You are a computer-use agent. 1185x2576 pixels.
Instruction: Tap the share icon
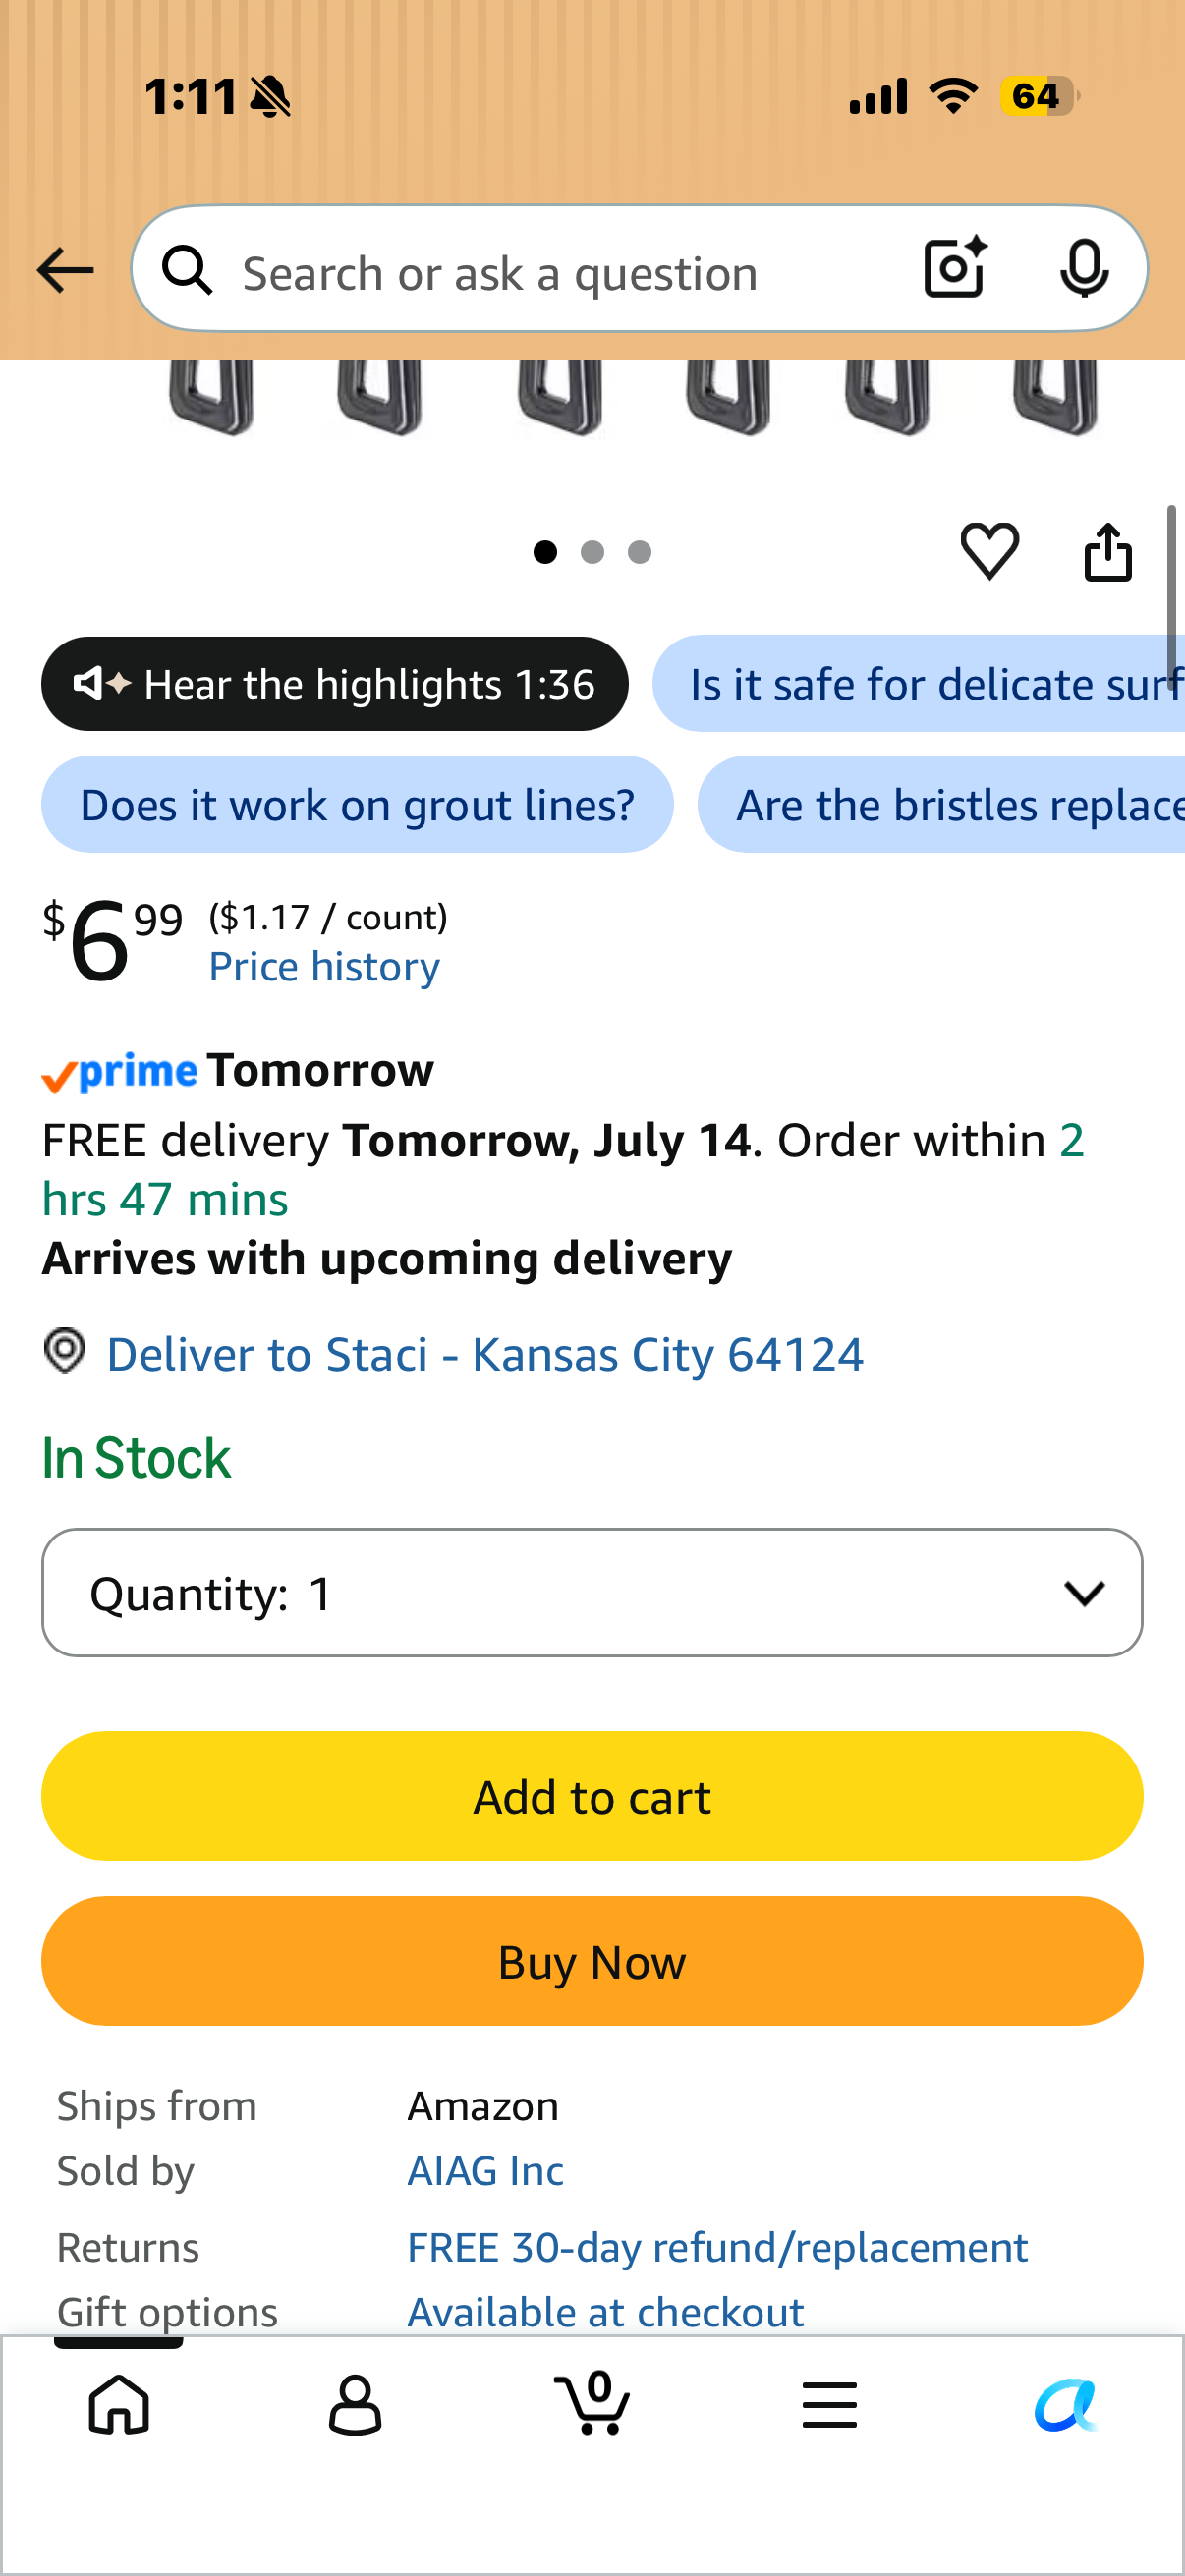click(1108, 551)
